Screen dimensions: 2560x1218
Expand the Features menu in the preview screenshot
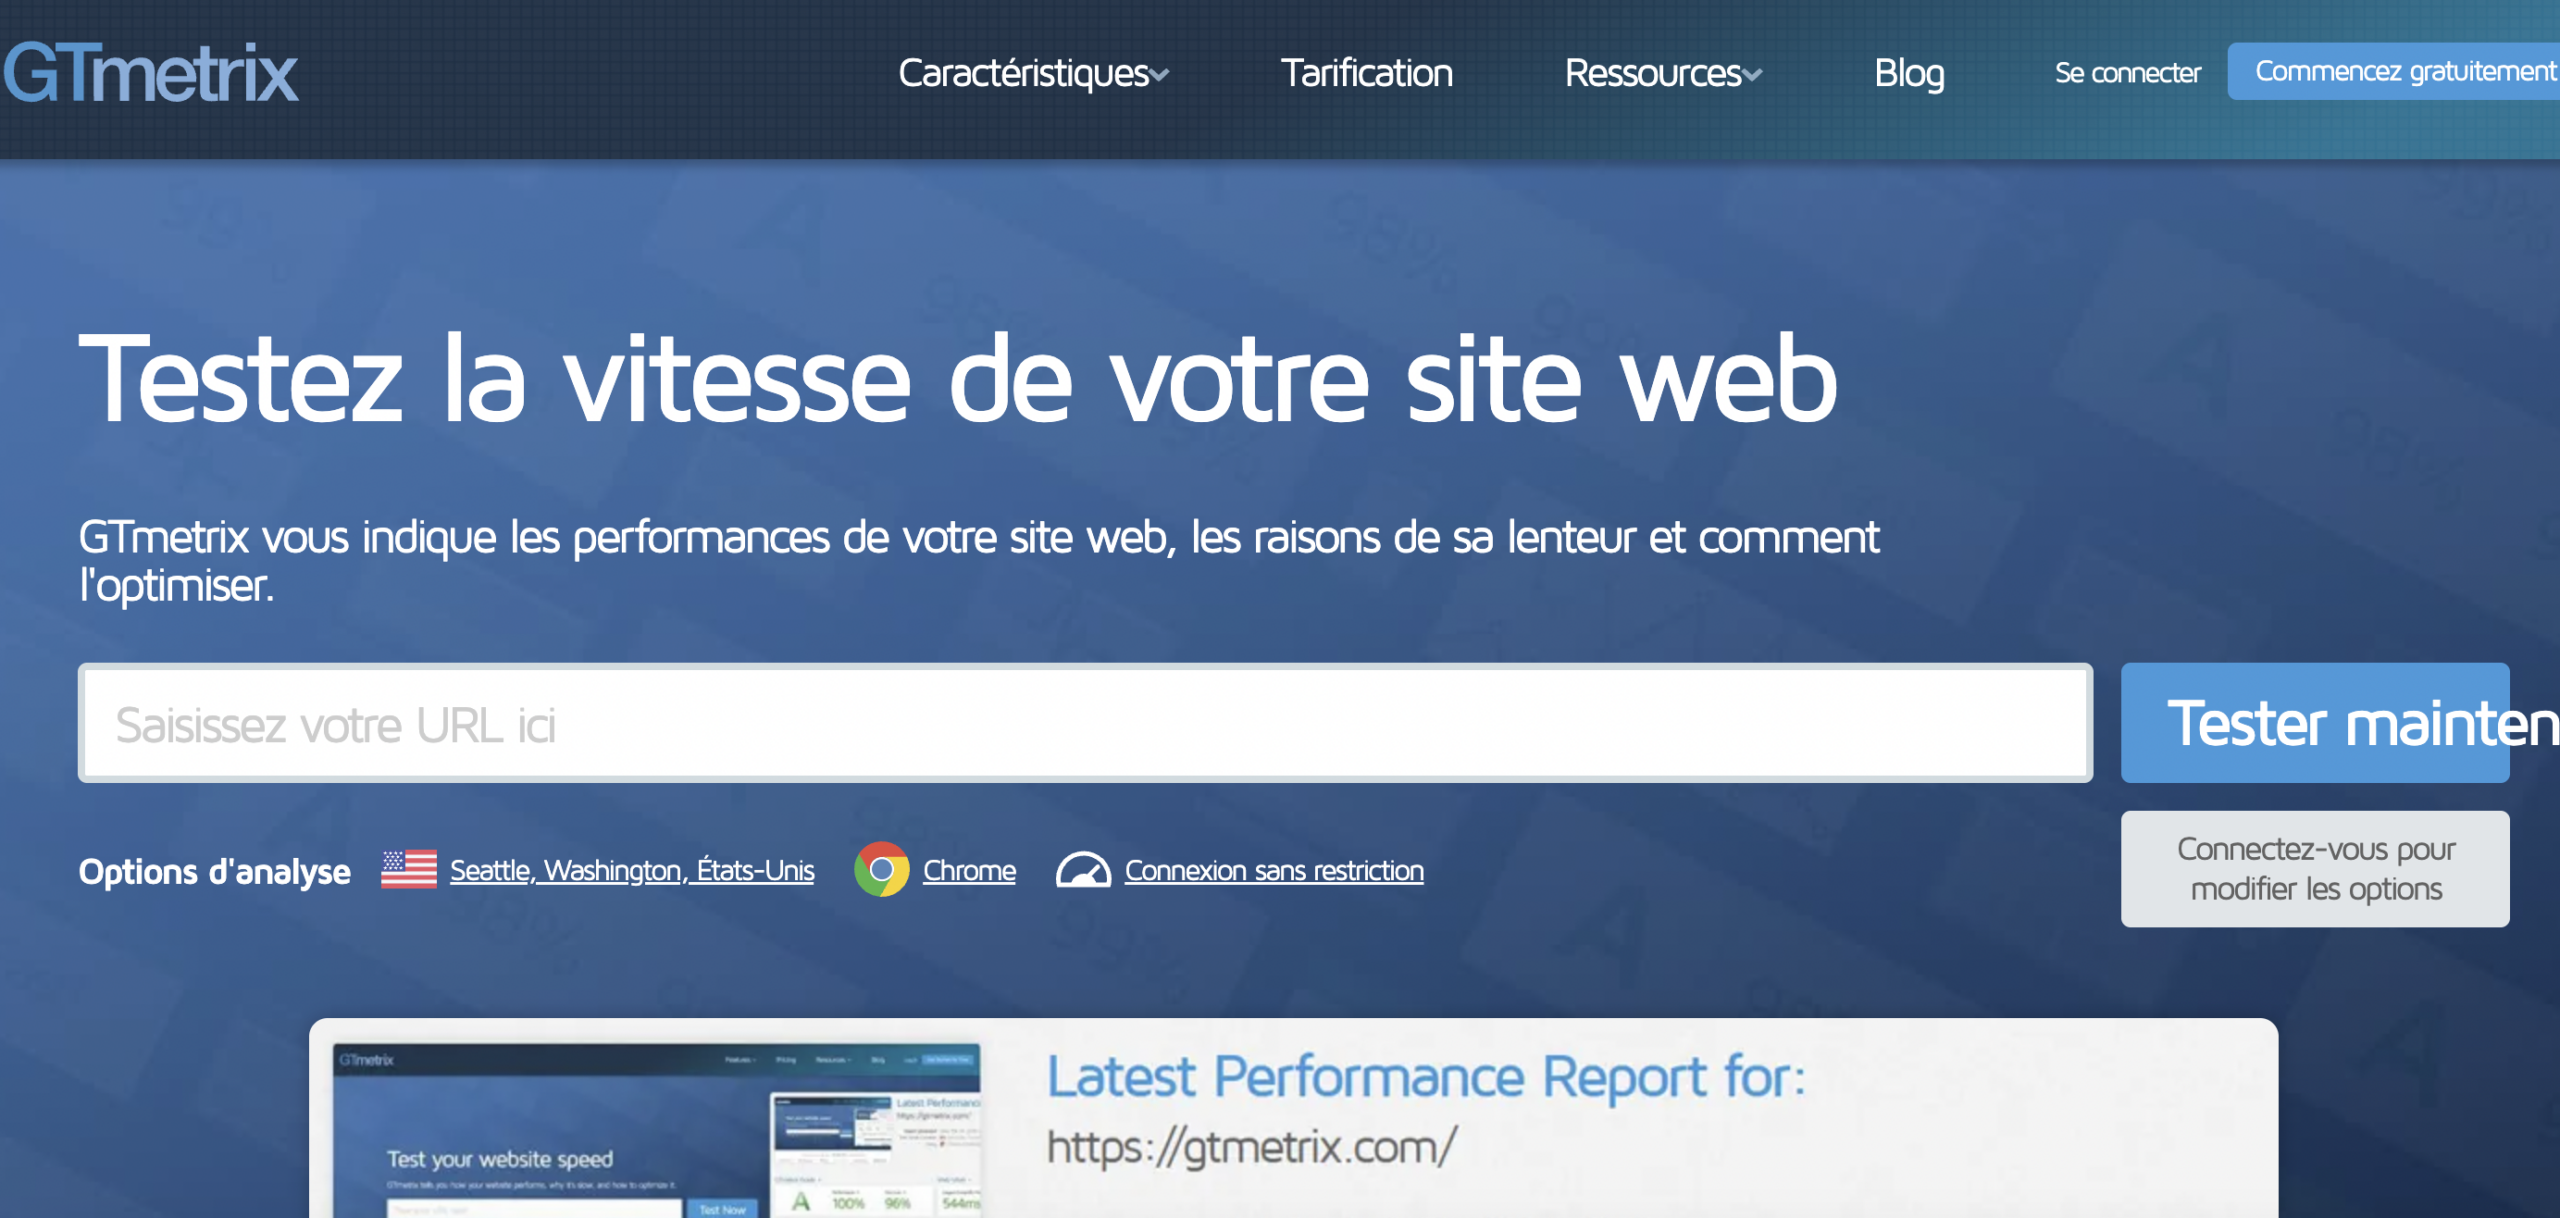(739, 1060)
